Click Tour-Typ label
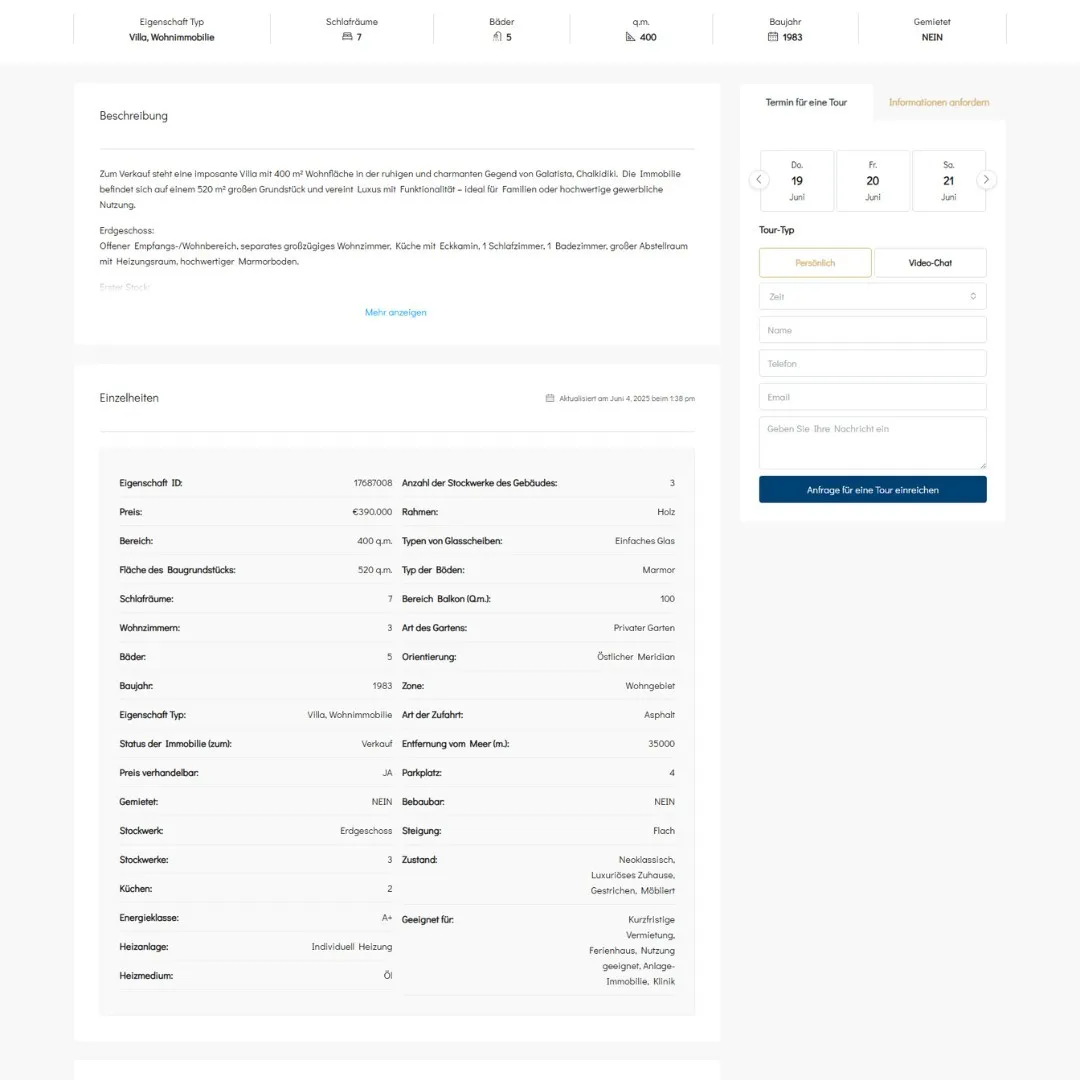Viewport: 1080px width, 1080px height. [x=776, y=229]
